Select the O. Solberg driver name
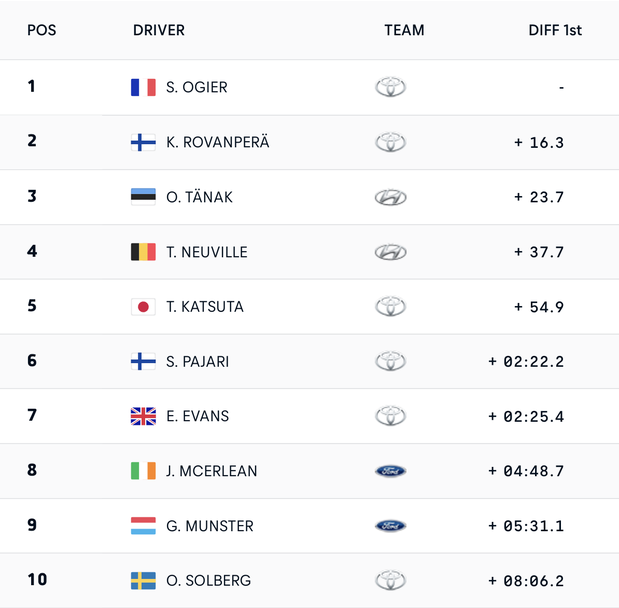This screenshot has width=619, height=608. [x=208, y=580]
